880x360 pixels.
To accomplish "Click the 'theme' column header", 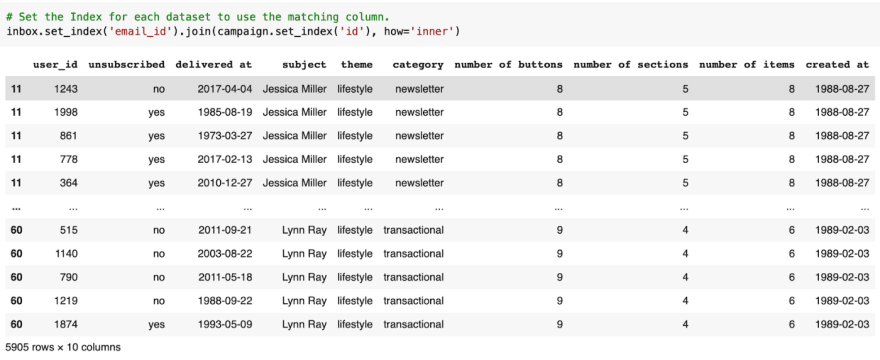I will point(356,65).
